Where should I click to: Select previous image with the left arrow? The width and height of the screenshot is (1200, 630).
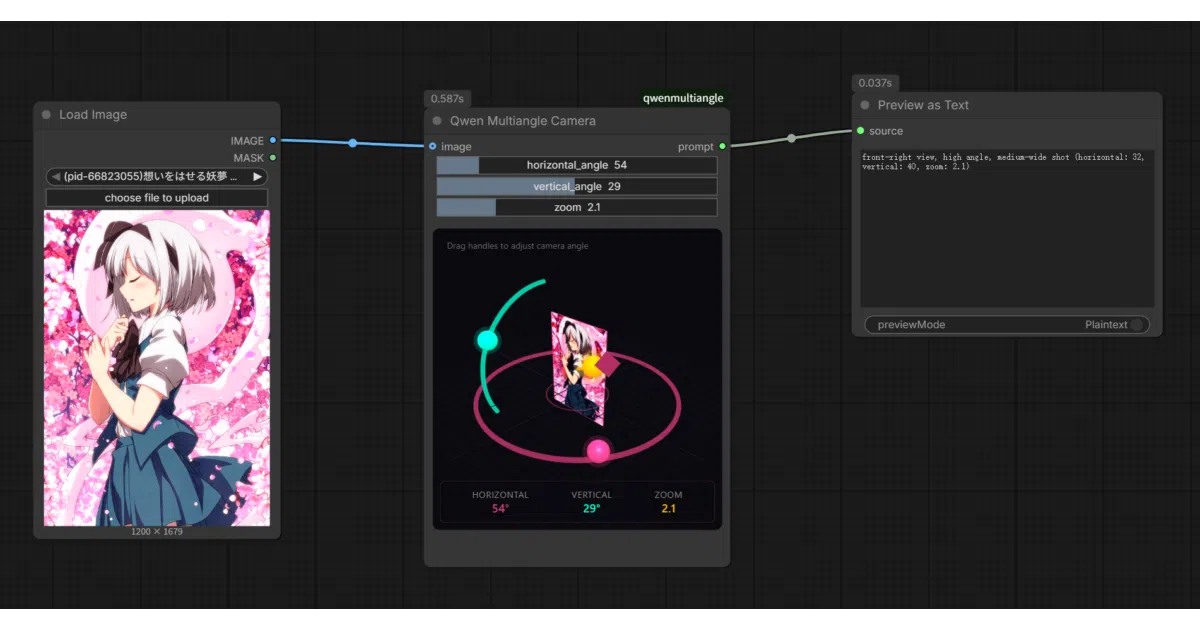[55, 177]
